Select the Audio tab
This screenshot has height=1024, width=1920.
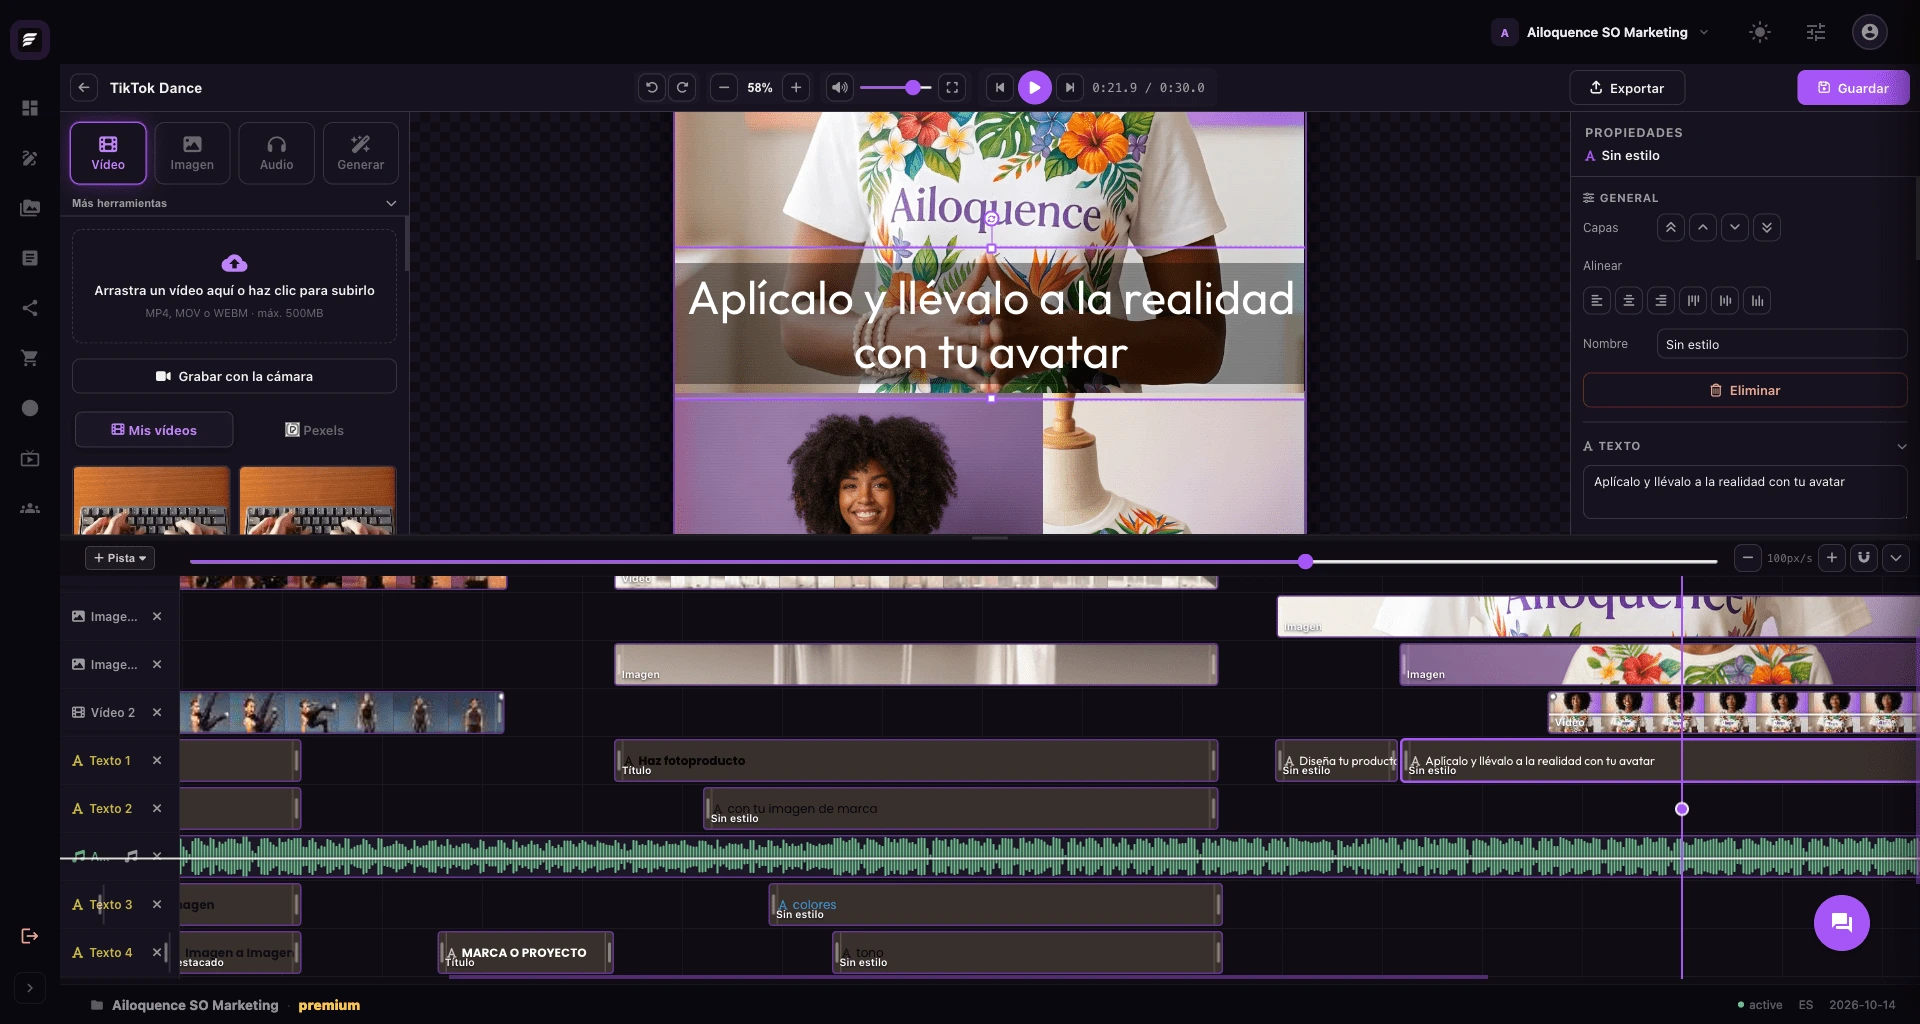click(277, 153)
